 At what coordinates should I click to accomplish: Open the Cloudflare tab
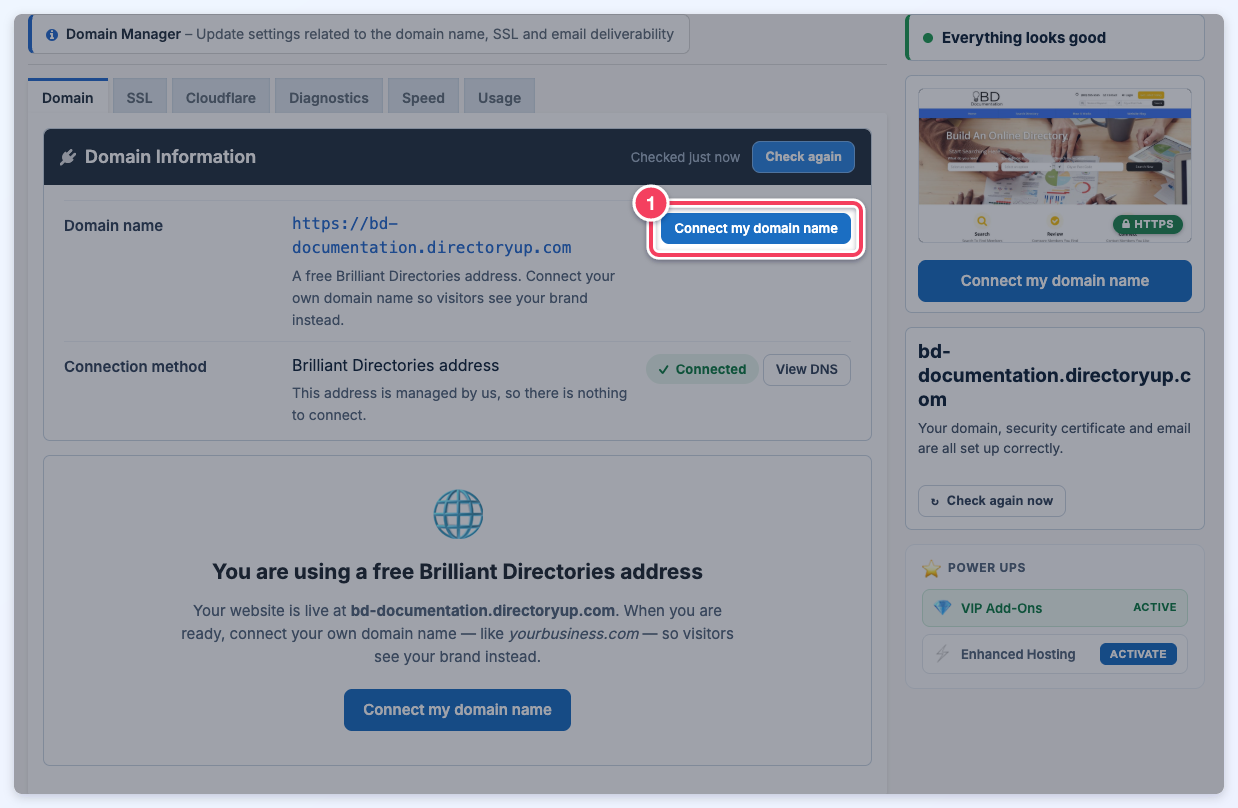point(221,97)
